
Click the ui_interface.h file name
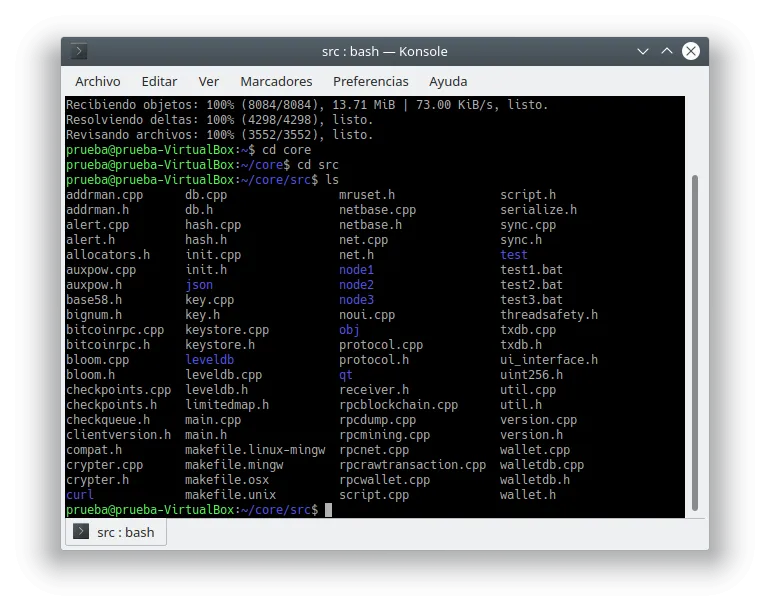tap(549, 360)
